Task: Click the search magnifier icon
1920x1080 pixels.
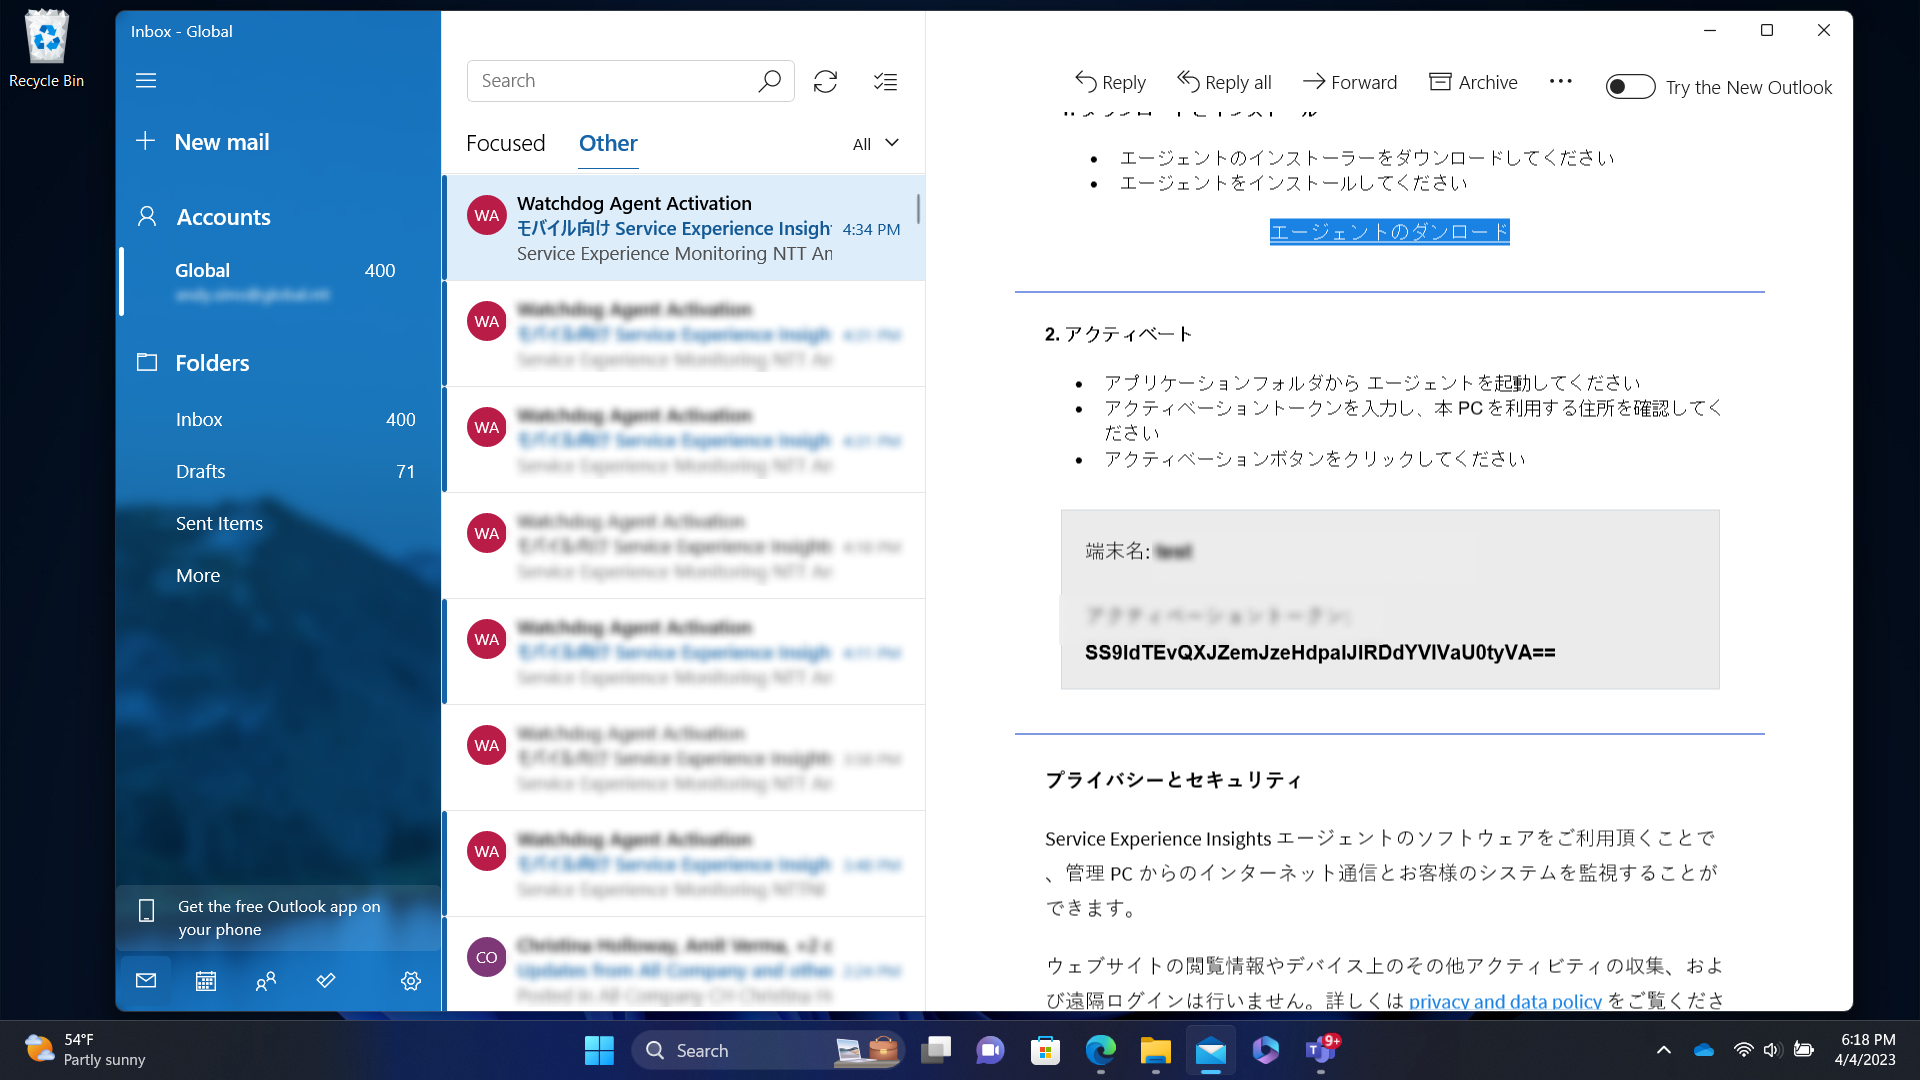Action: (x=769, y=81)
